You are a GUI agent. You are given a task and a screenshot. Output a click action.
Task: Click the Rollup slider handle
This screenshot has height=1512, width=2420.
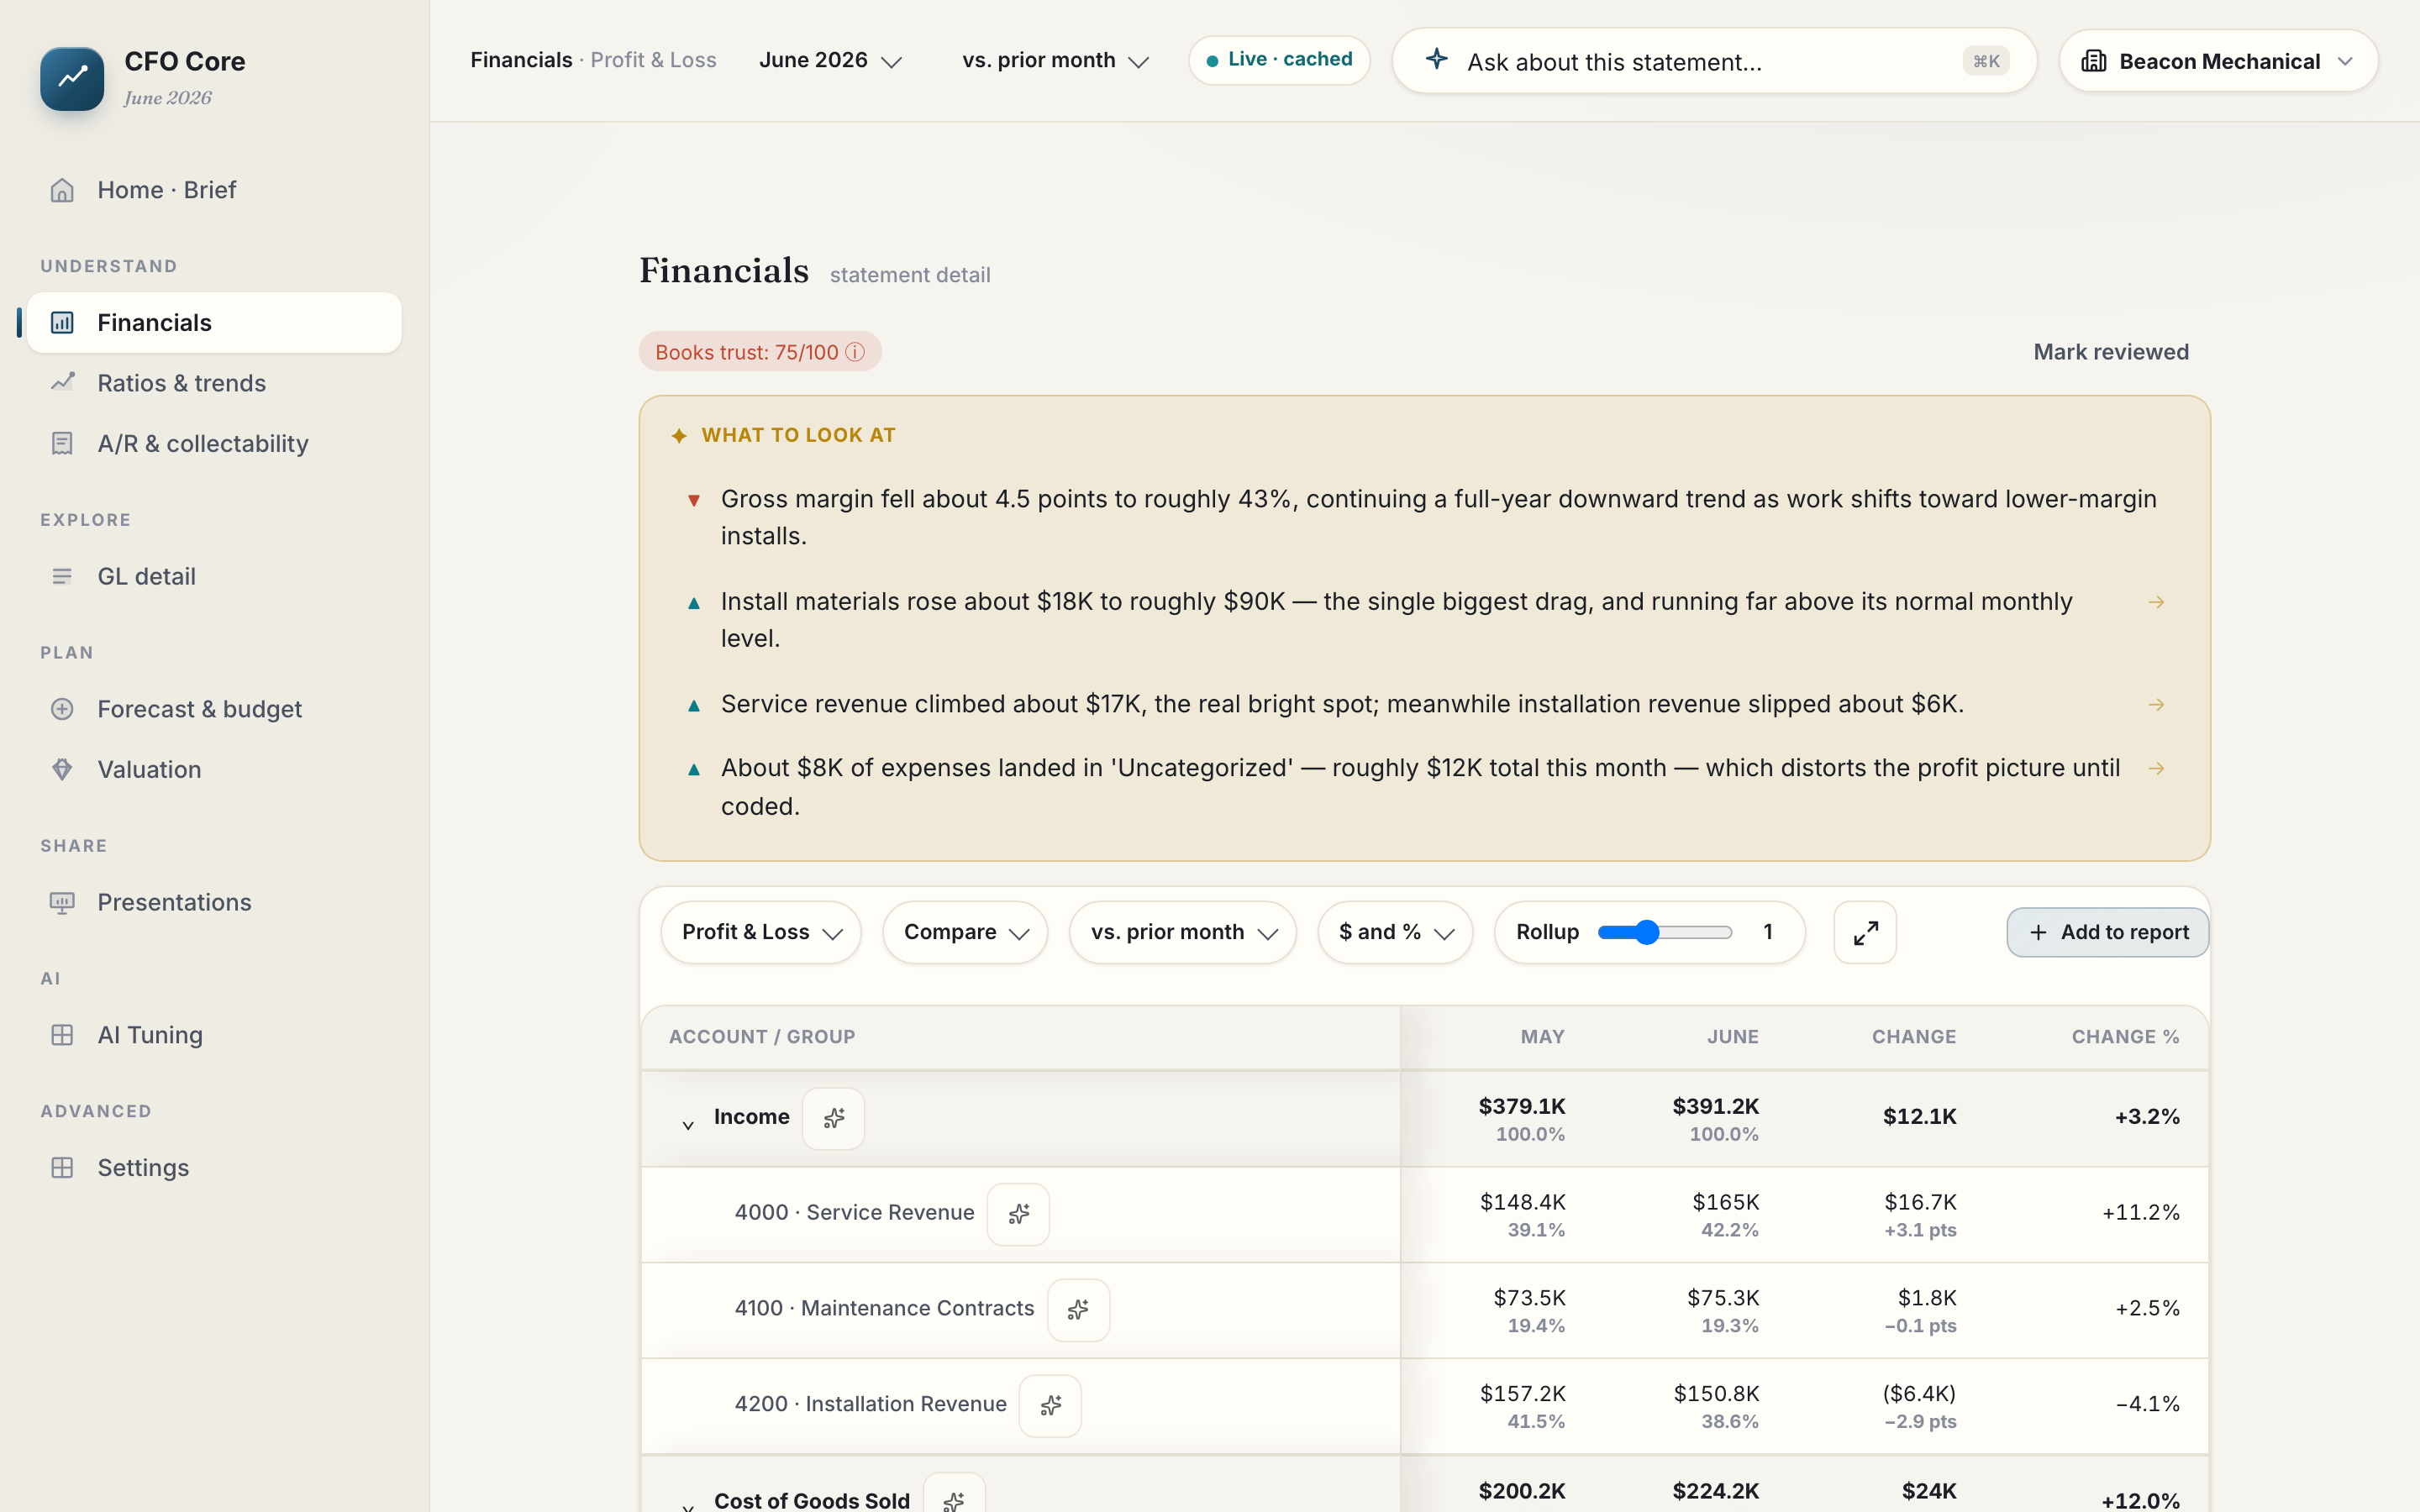point(1647,932)
